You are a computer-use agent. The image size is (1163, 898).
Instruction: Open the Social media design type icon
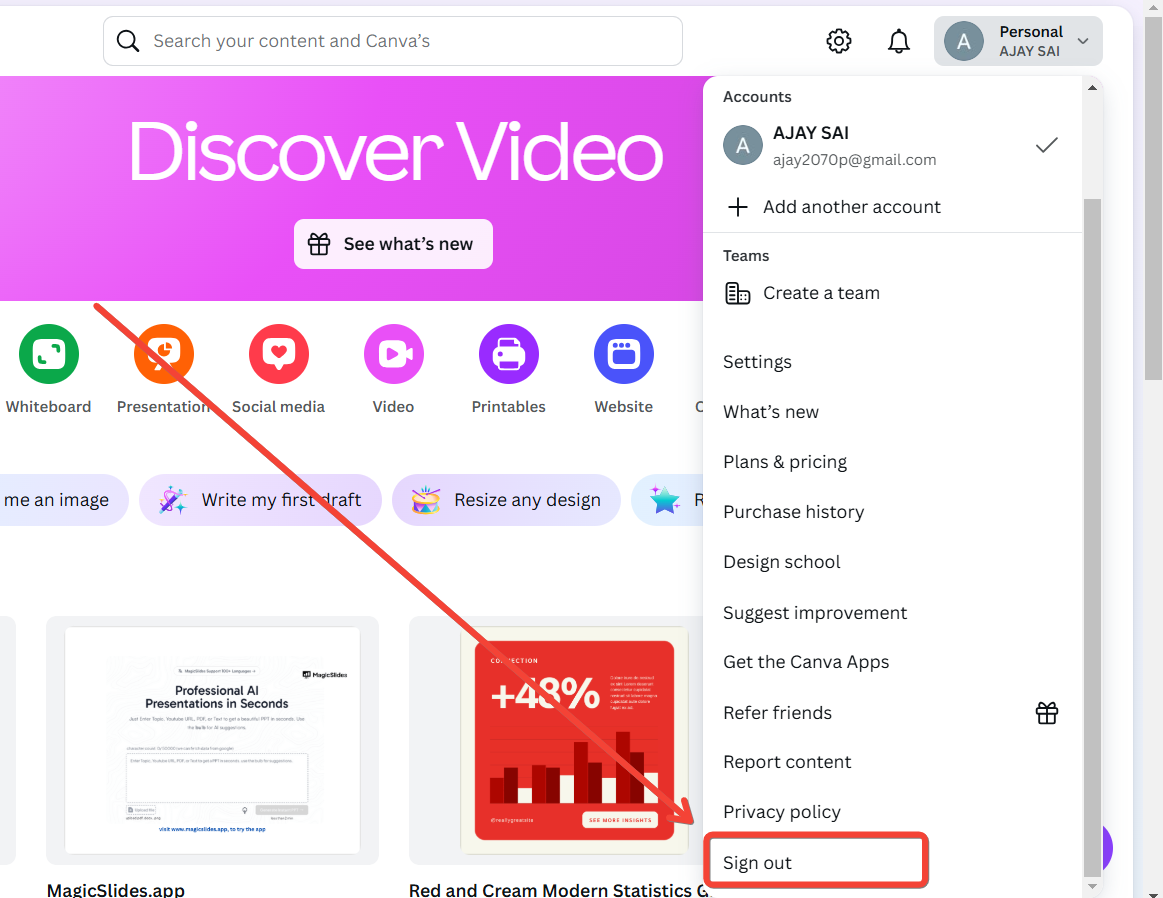click(x=279, y=354)
